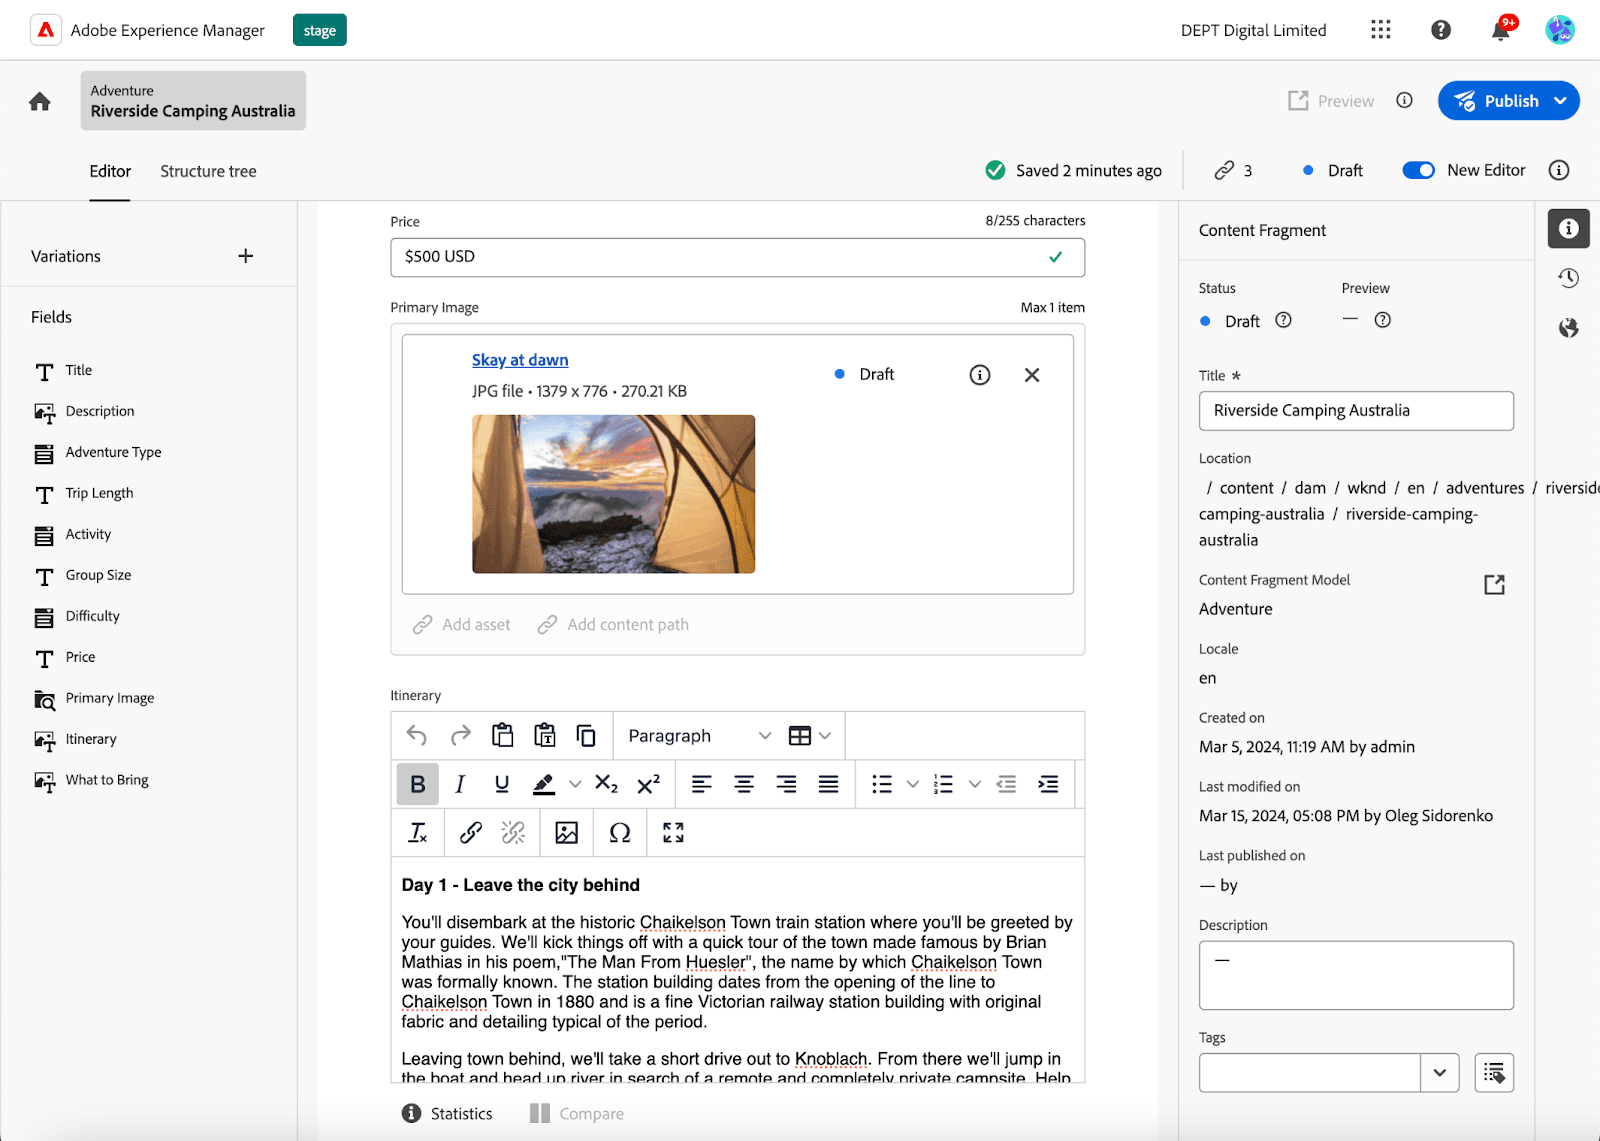Click the Insert image icon in Itinerary toolbar
The width and height of the screenshot is (1600, 1141).
pyautogui.click(x=566, y=833)
